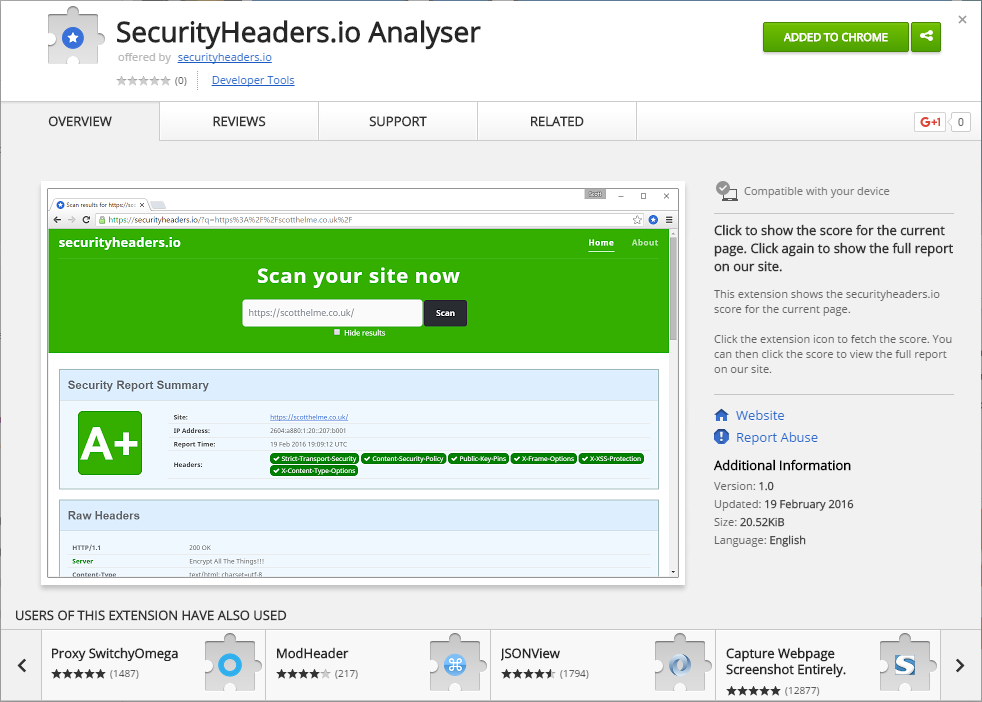Viewport: 982px width, 702px height.
Task: Open the Developer Tools link
Action: point(252,80)
